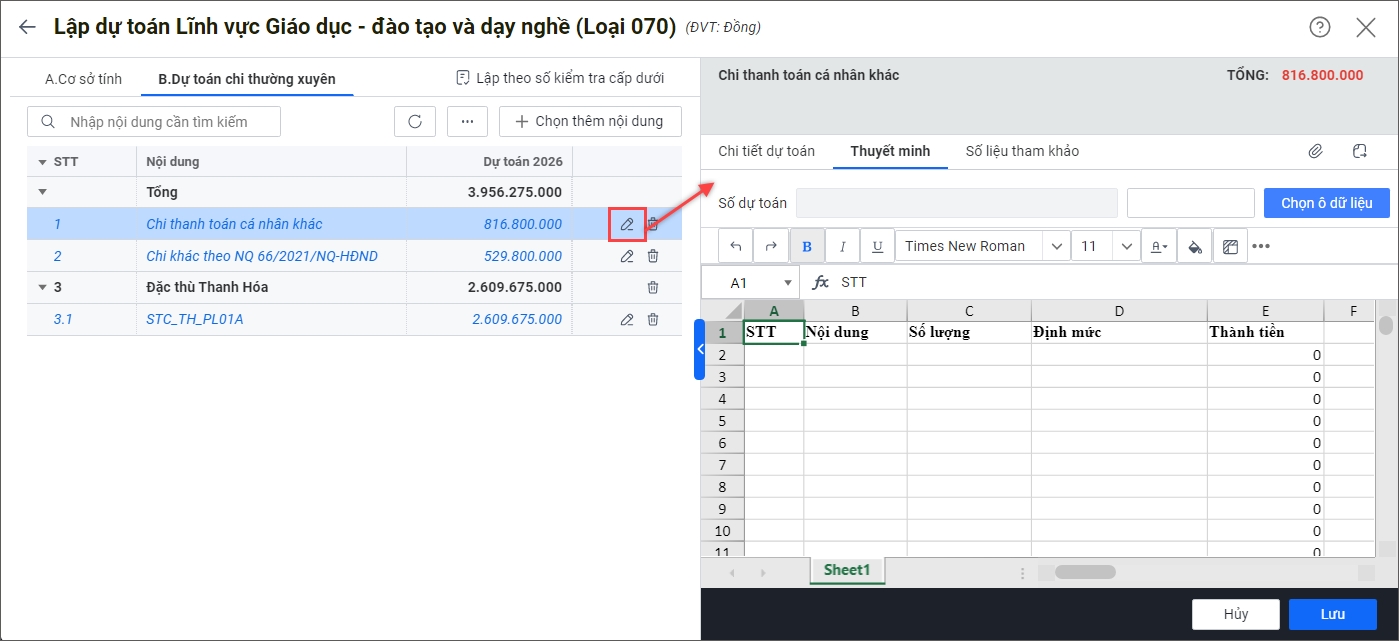Click the redo arrow in the spreadsheet toolbar

tap(771, 246)
